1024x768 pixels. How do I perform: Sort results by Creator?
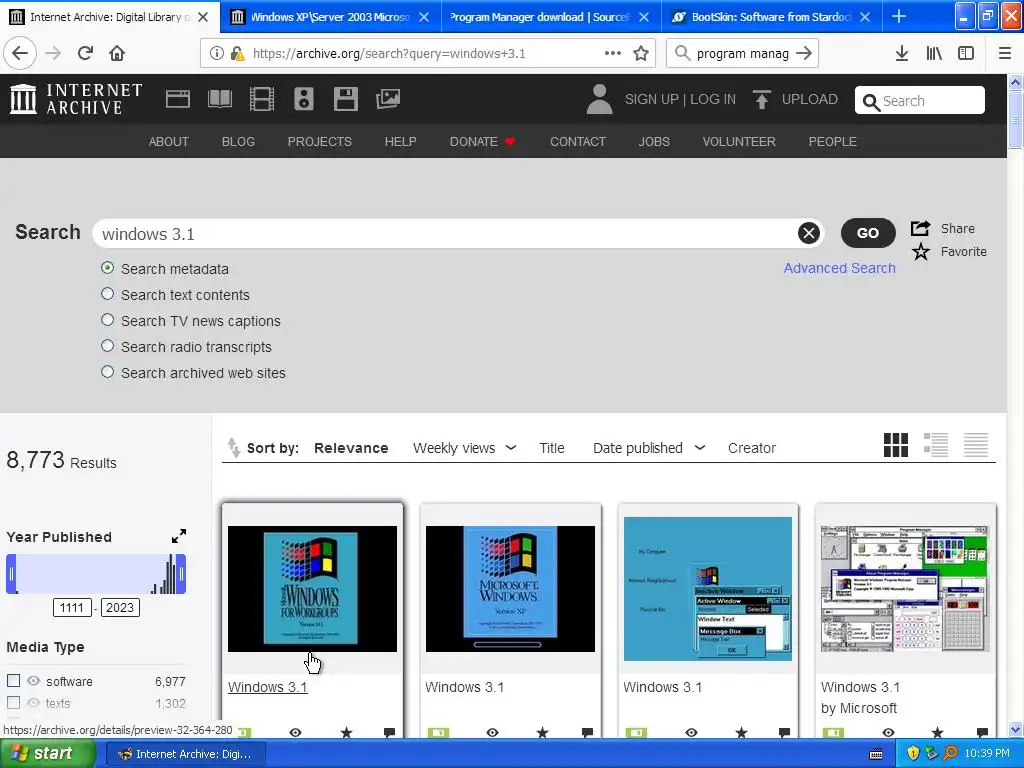click(x=752, y=448)
